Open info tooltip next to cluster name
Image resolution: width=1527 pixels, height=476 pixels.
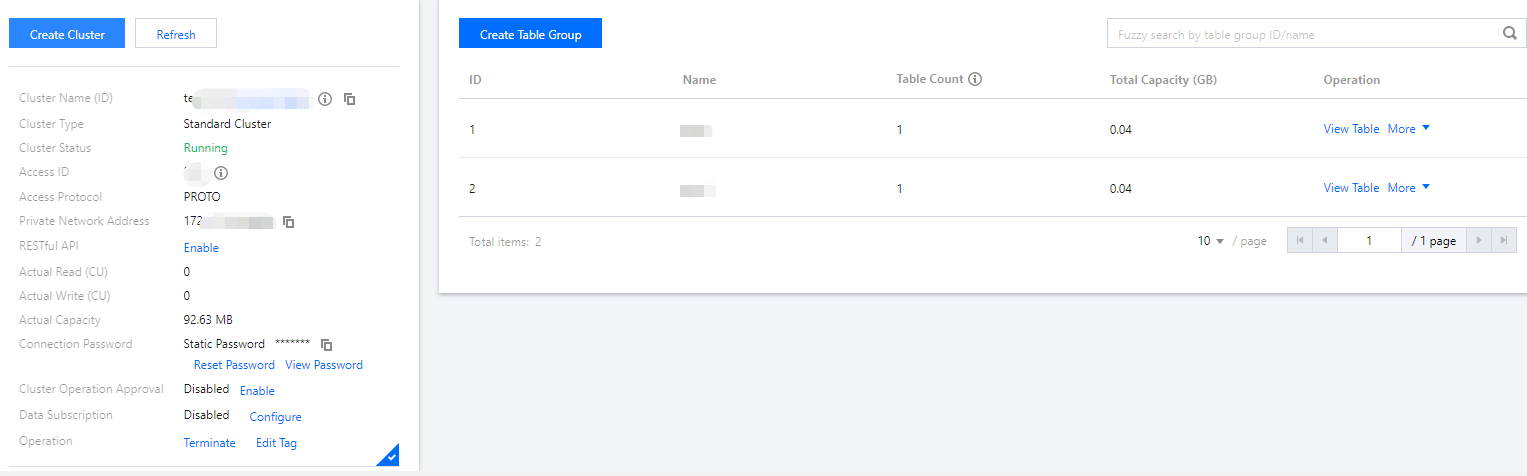point(325,99)
